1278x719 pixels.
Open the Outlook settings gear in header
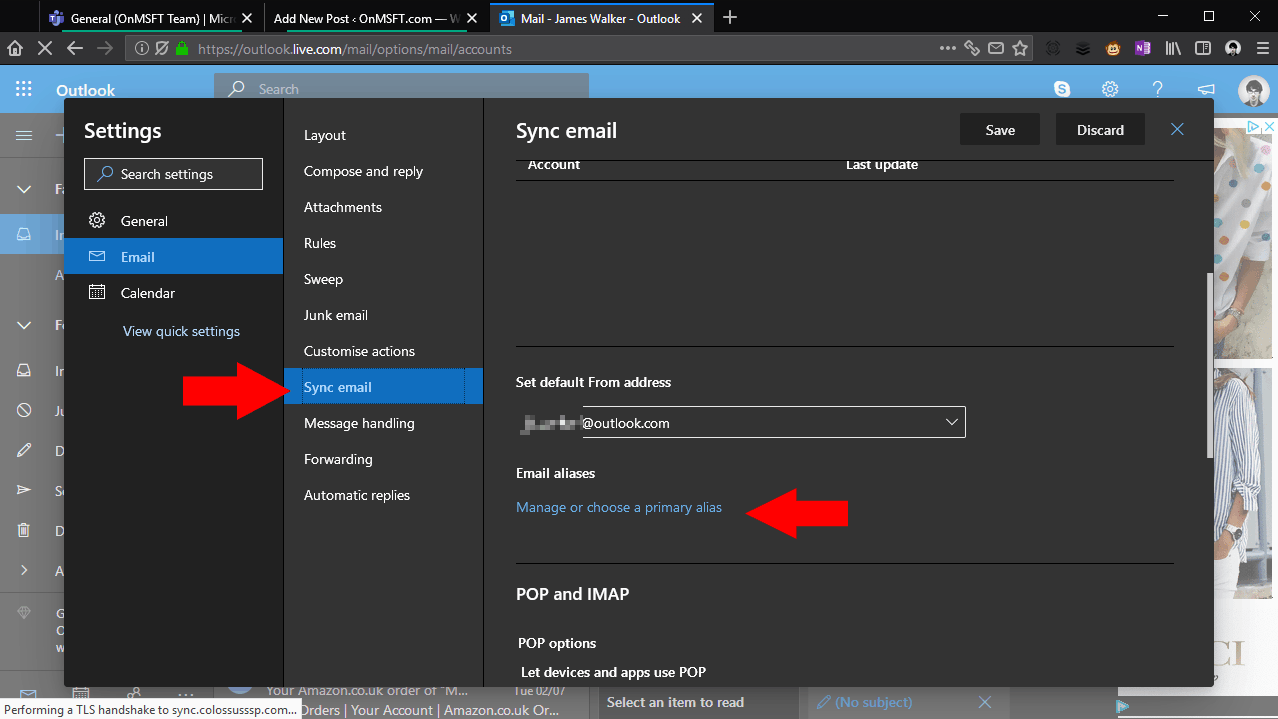(x=1110, y=89)
